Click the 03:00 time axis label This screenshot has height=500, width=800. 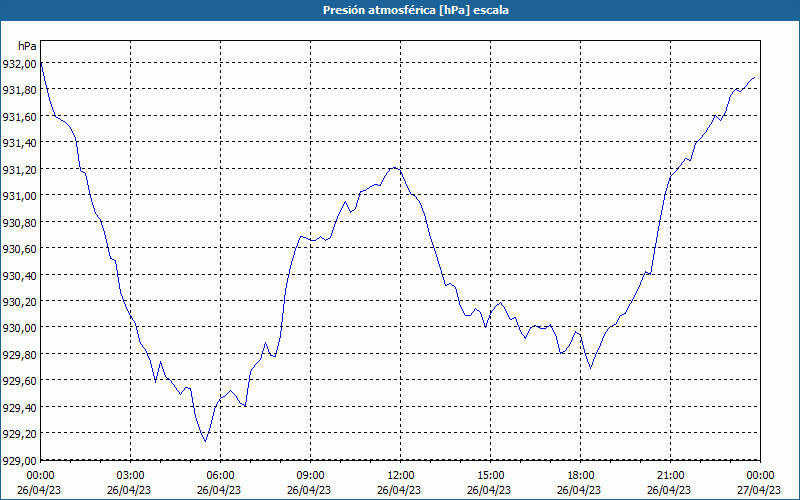pyautogui.click(x=131, y=476)
